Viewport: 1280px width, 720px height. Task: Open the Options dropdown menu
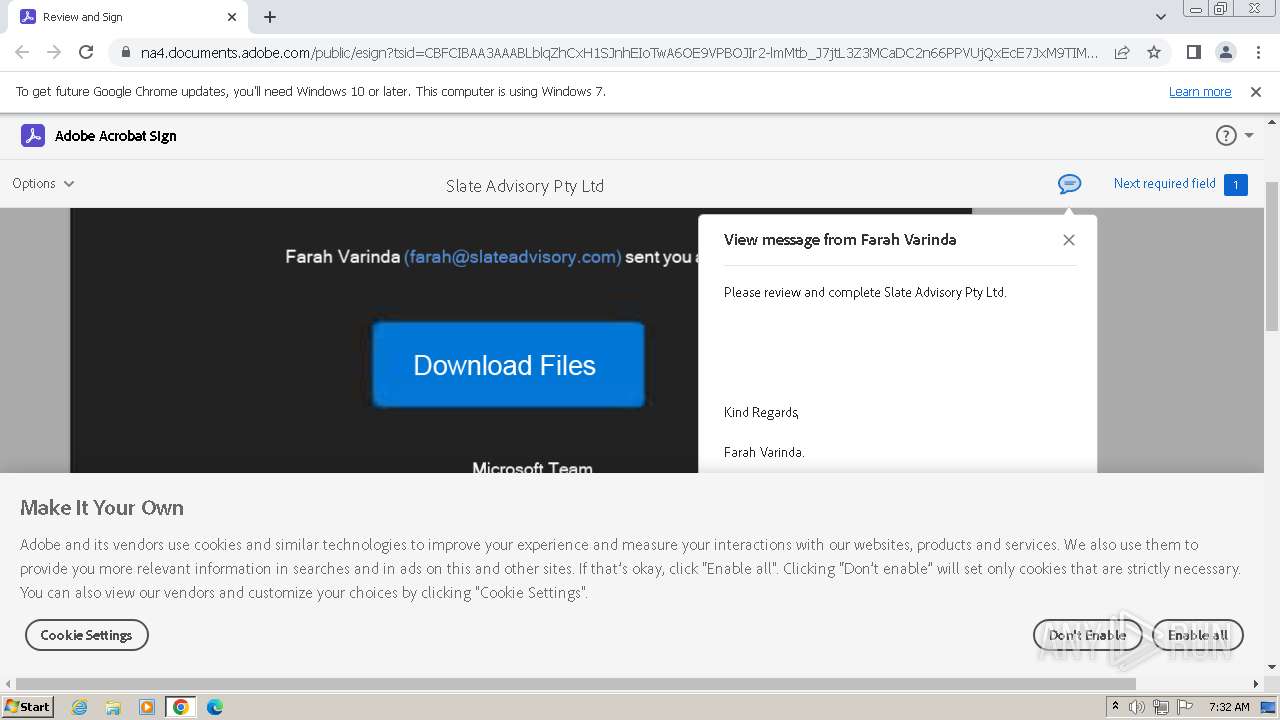click(43, 183)
